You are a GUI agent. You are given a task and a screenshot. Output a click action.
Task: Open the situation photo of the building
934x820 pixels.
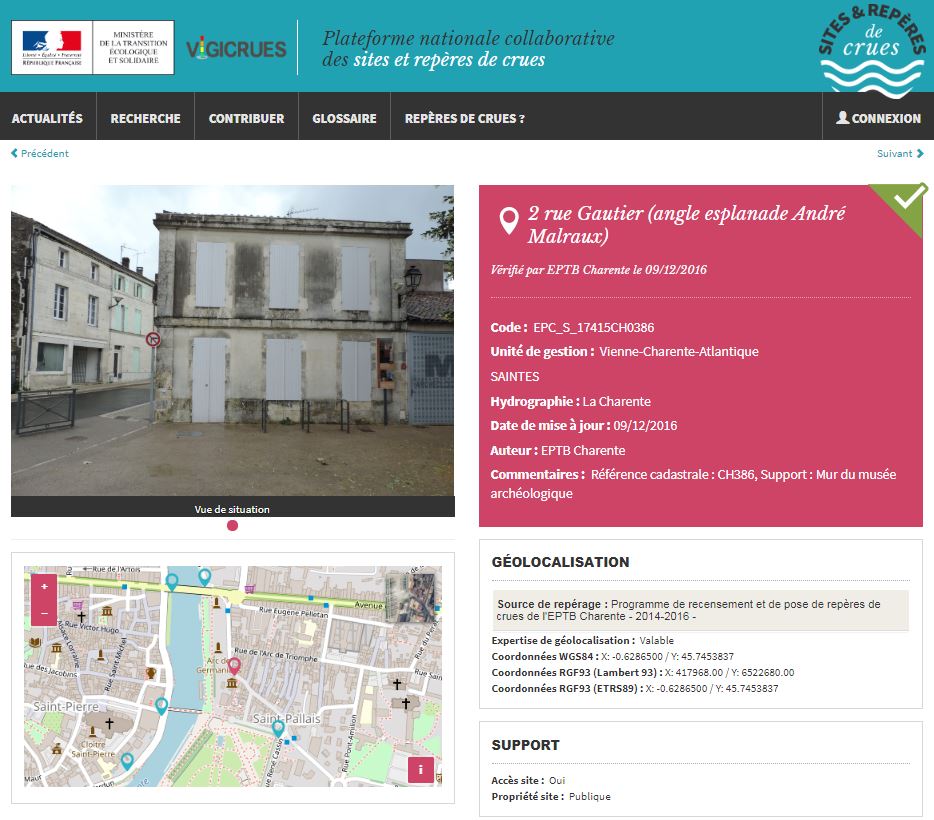[232, 340]
